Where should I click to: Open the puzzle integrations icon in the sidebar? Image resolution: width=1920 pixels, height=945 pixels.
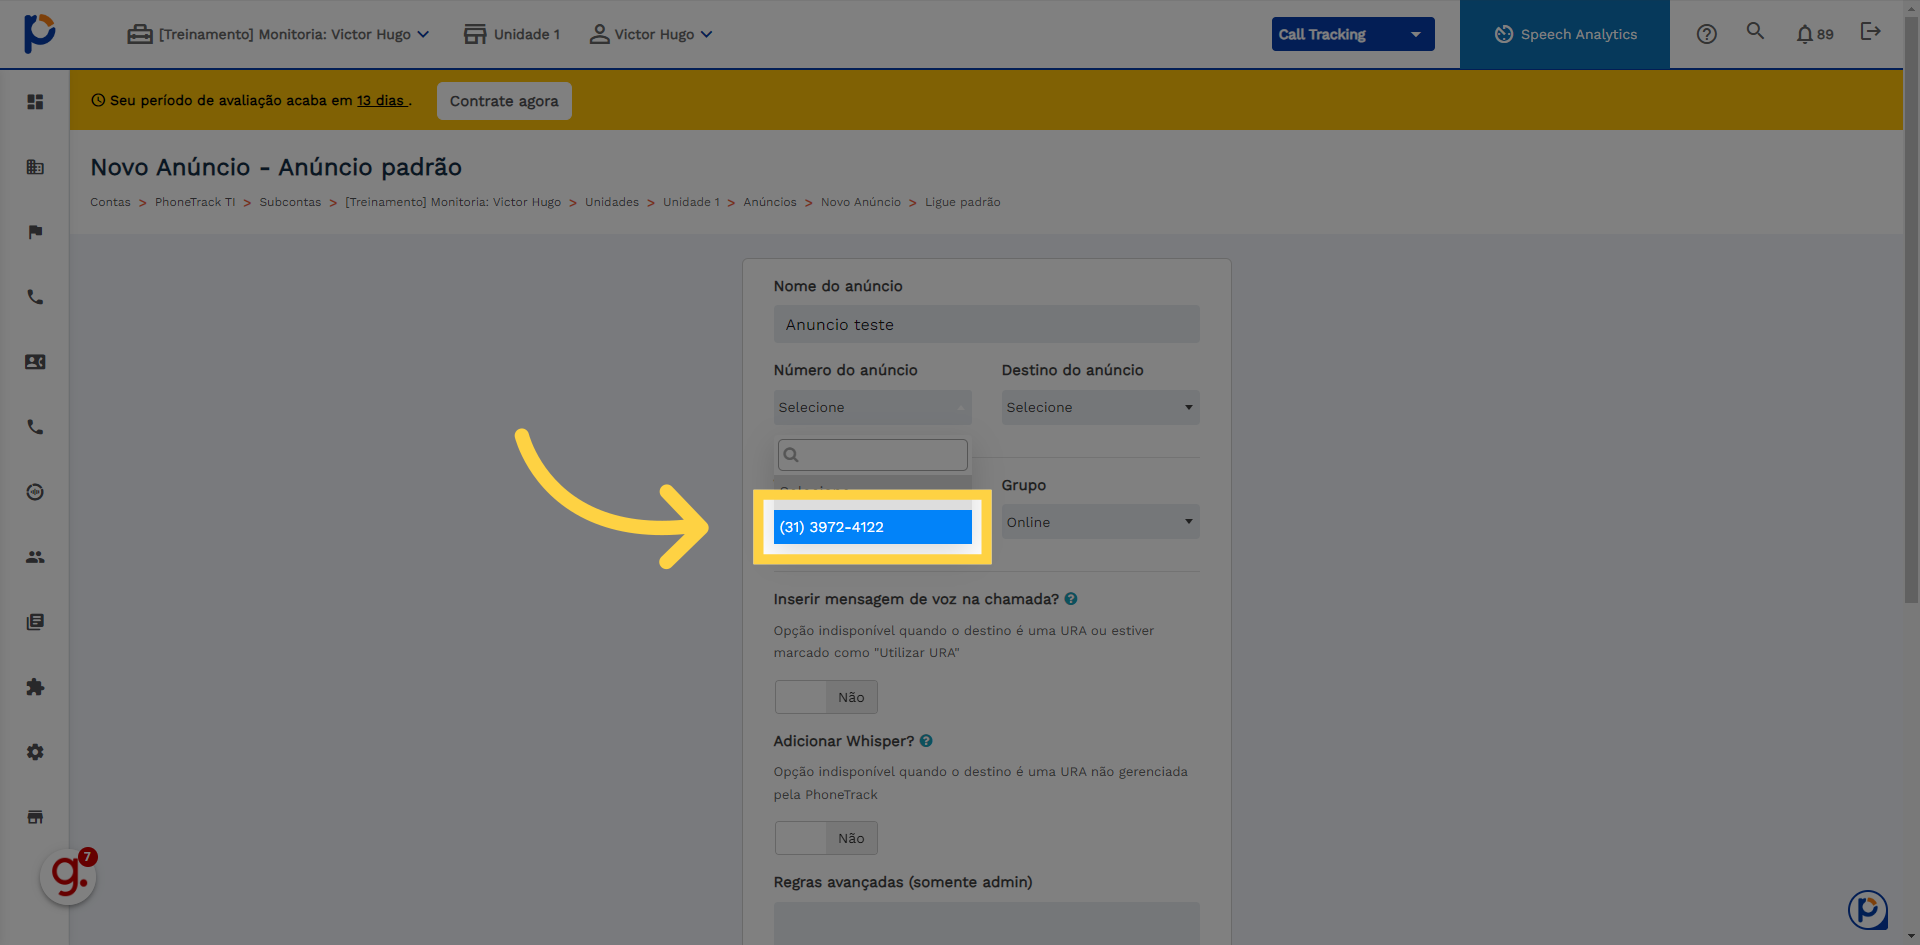[35, 687]
